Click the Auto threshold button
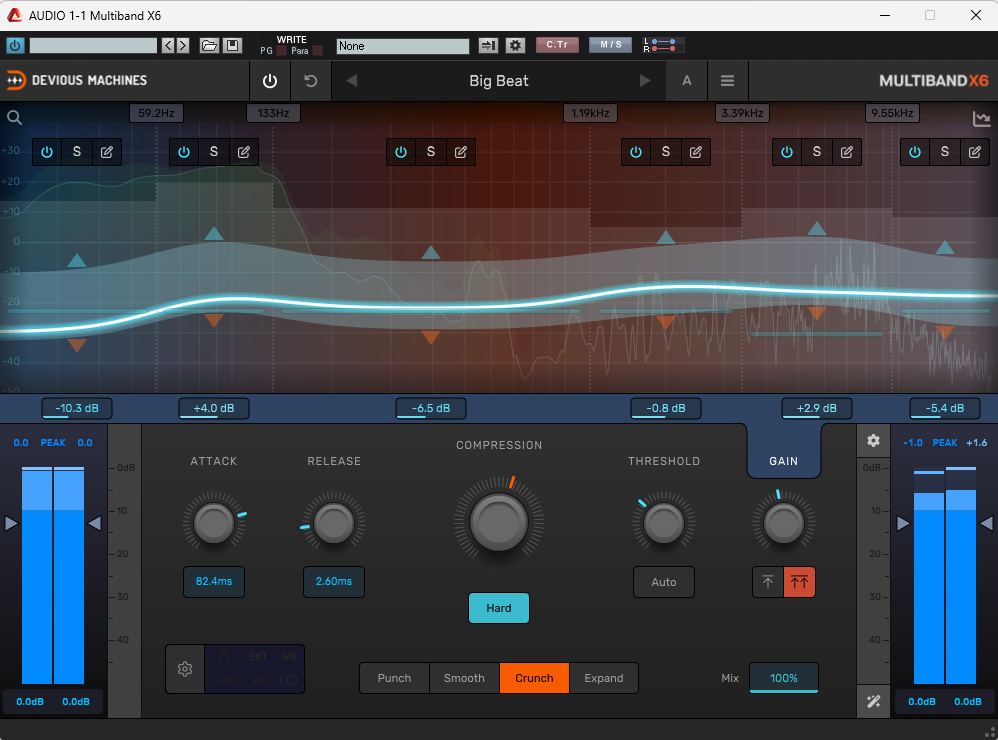The height and width of the screenshot is (740, 998). coord(663,582)
